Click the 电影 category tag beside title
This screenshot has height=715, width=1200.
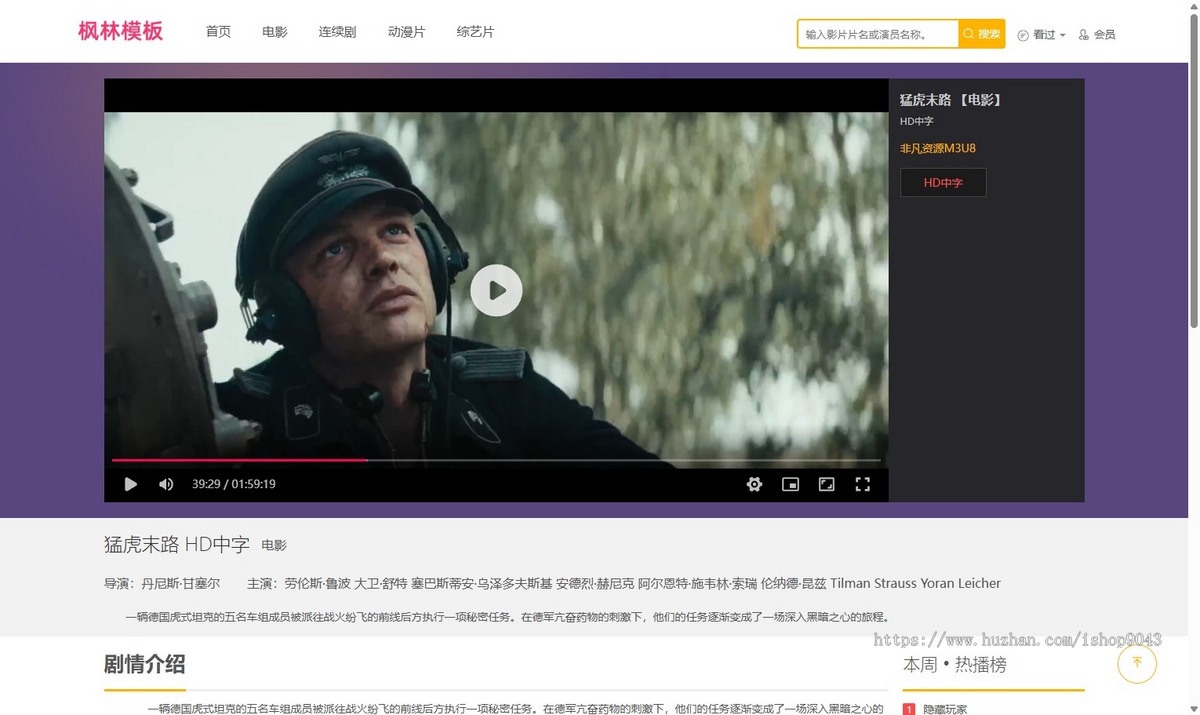tap(274, 546)
